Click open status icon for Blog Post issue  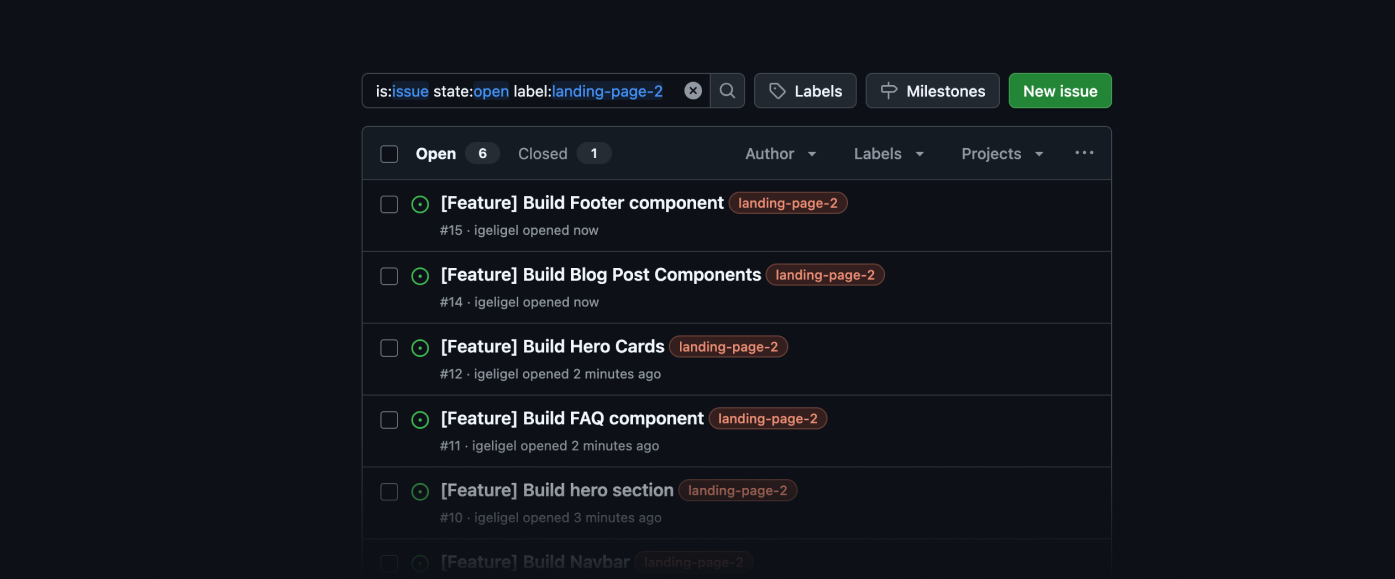(420, 276)
